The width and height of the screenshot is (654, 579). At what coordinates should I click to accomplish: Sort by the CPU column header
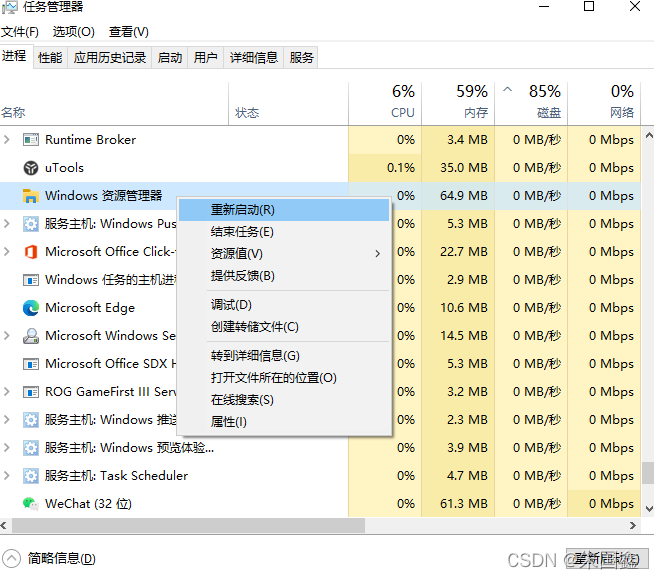385,103
